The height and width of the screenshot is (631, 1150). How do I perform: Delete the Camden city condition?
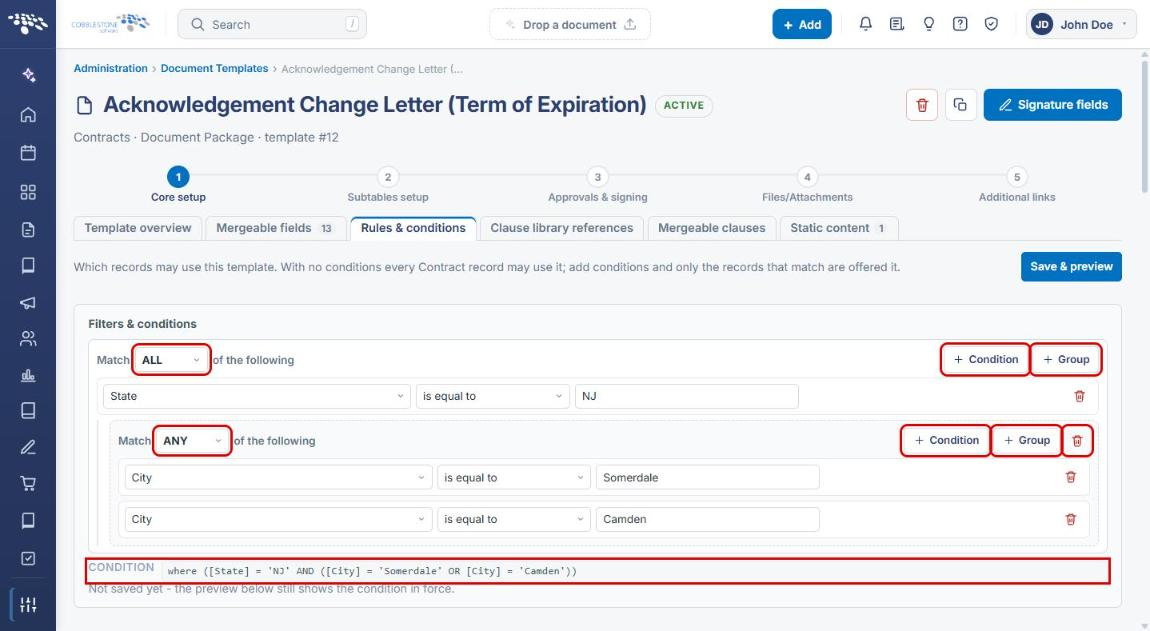pyautogui.click(x=1071, y=519)
